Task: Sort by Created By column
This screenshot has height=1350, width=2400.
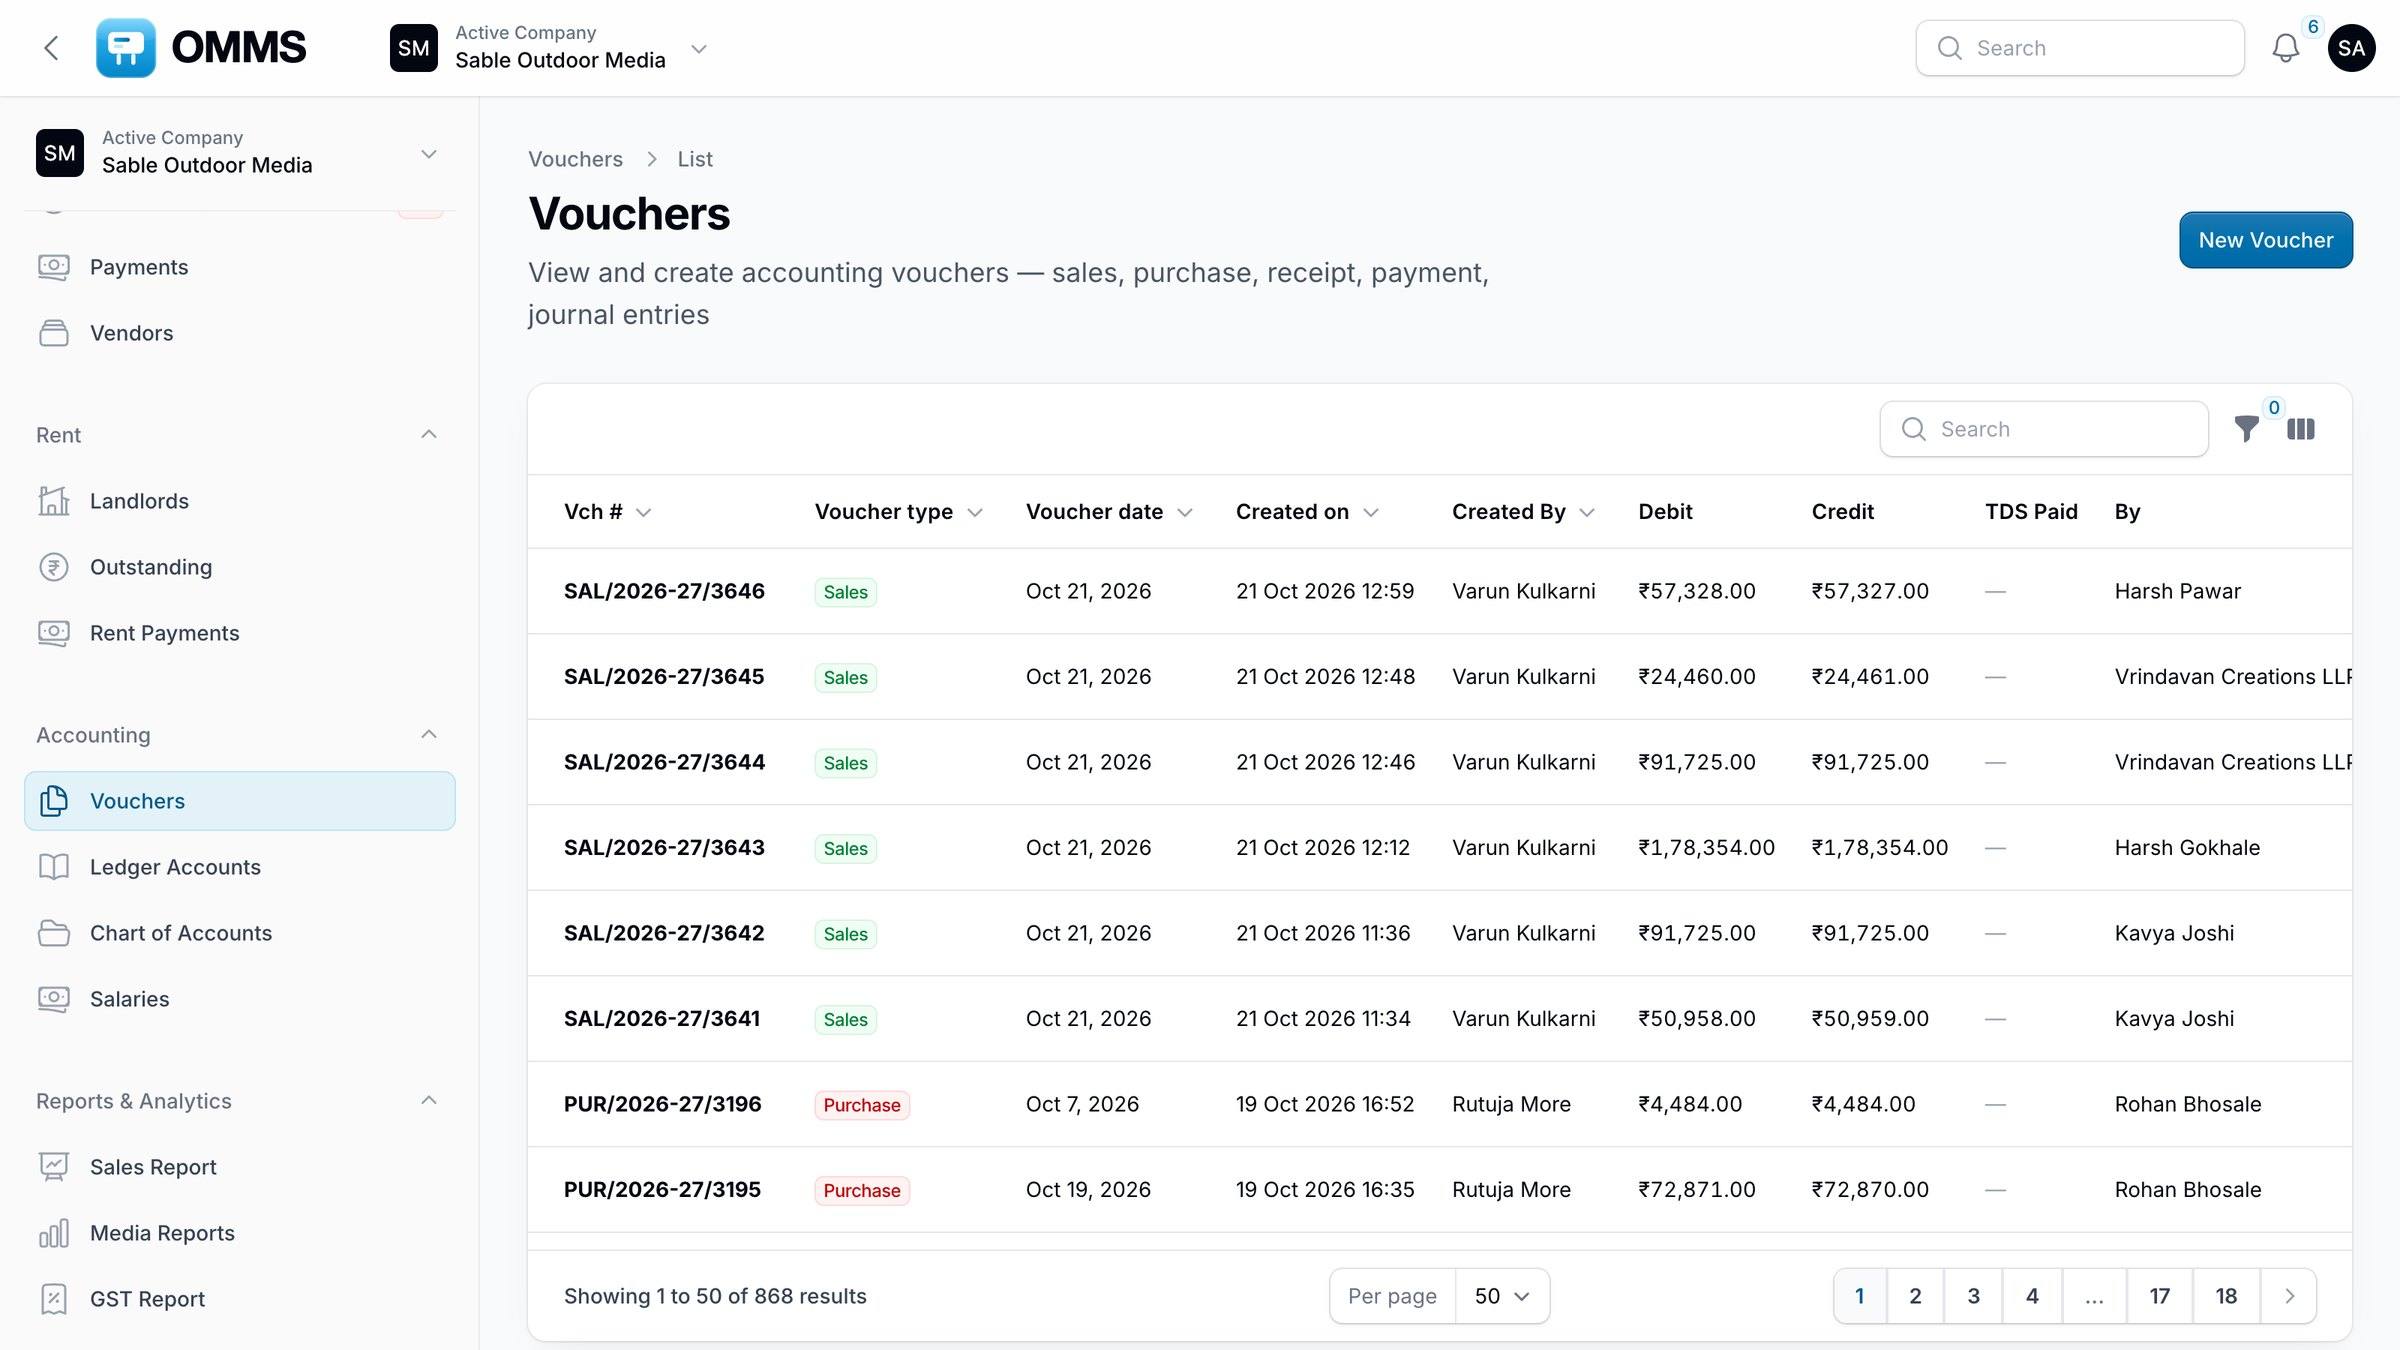Action: pyautogui.click(x=1523, y=512)
